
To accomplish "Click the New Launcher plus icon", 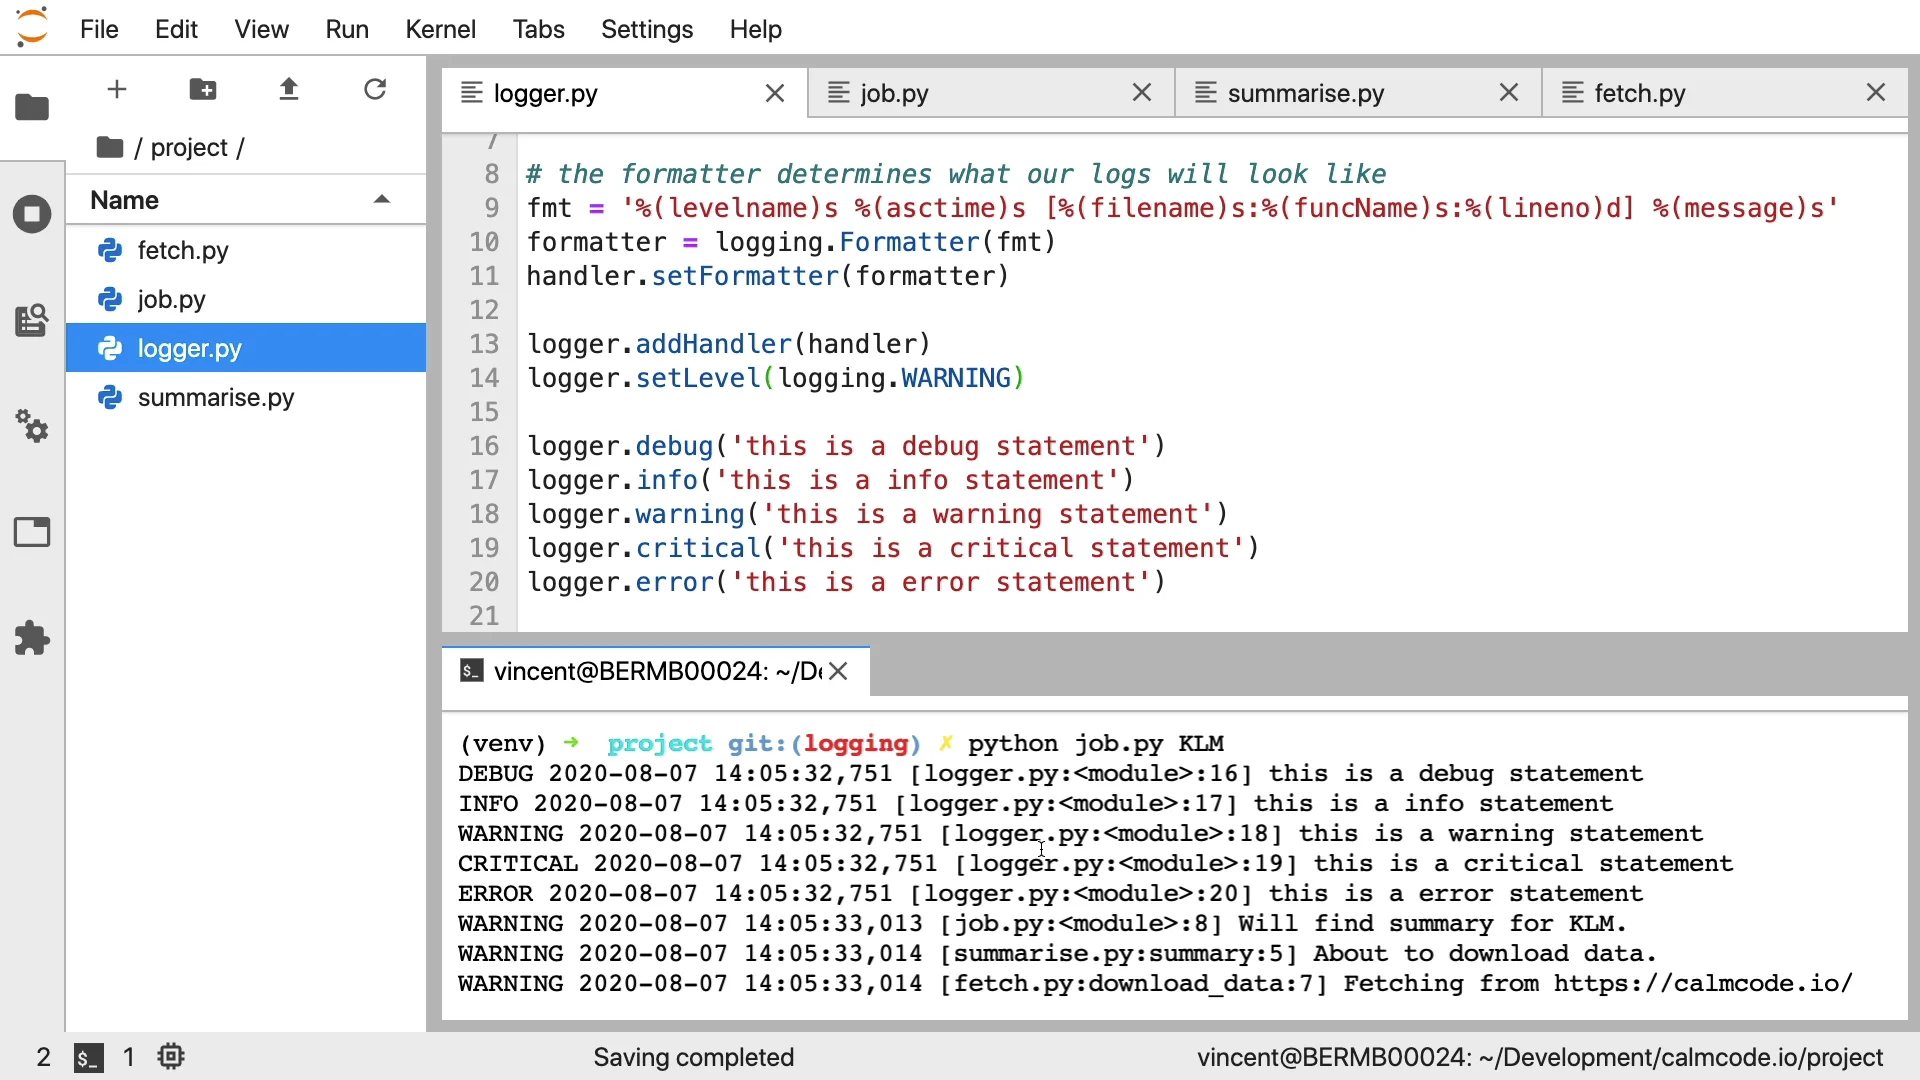I will (x=117, y=90).
